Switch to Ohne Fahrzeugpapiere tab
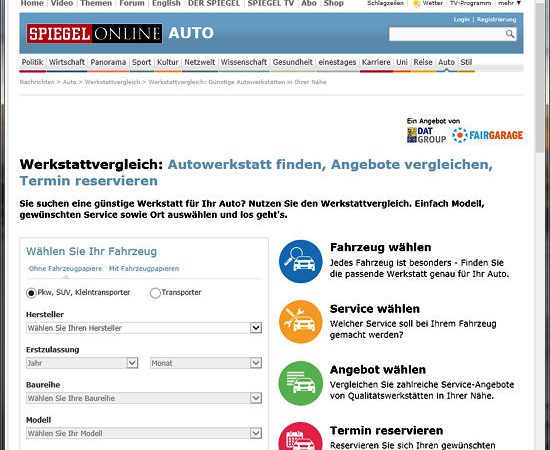Screen dimensions: 550x450 pyautogui.click(x=65, y=269)
